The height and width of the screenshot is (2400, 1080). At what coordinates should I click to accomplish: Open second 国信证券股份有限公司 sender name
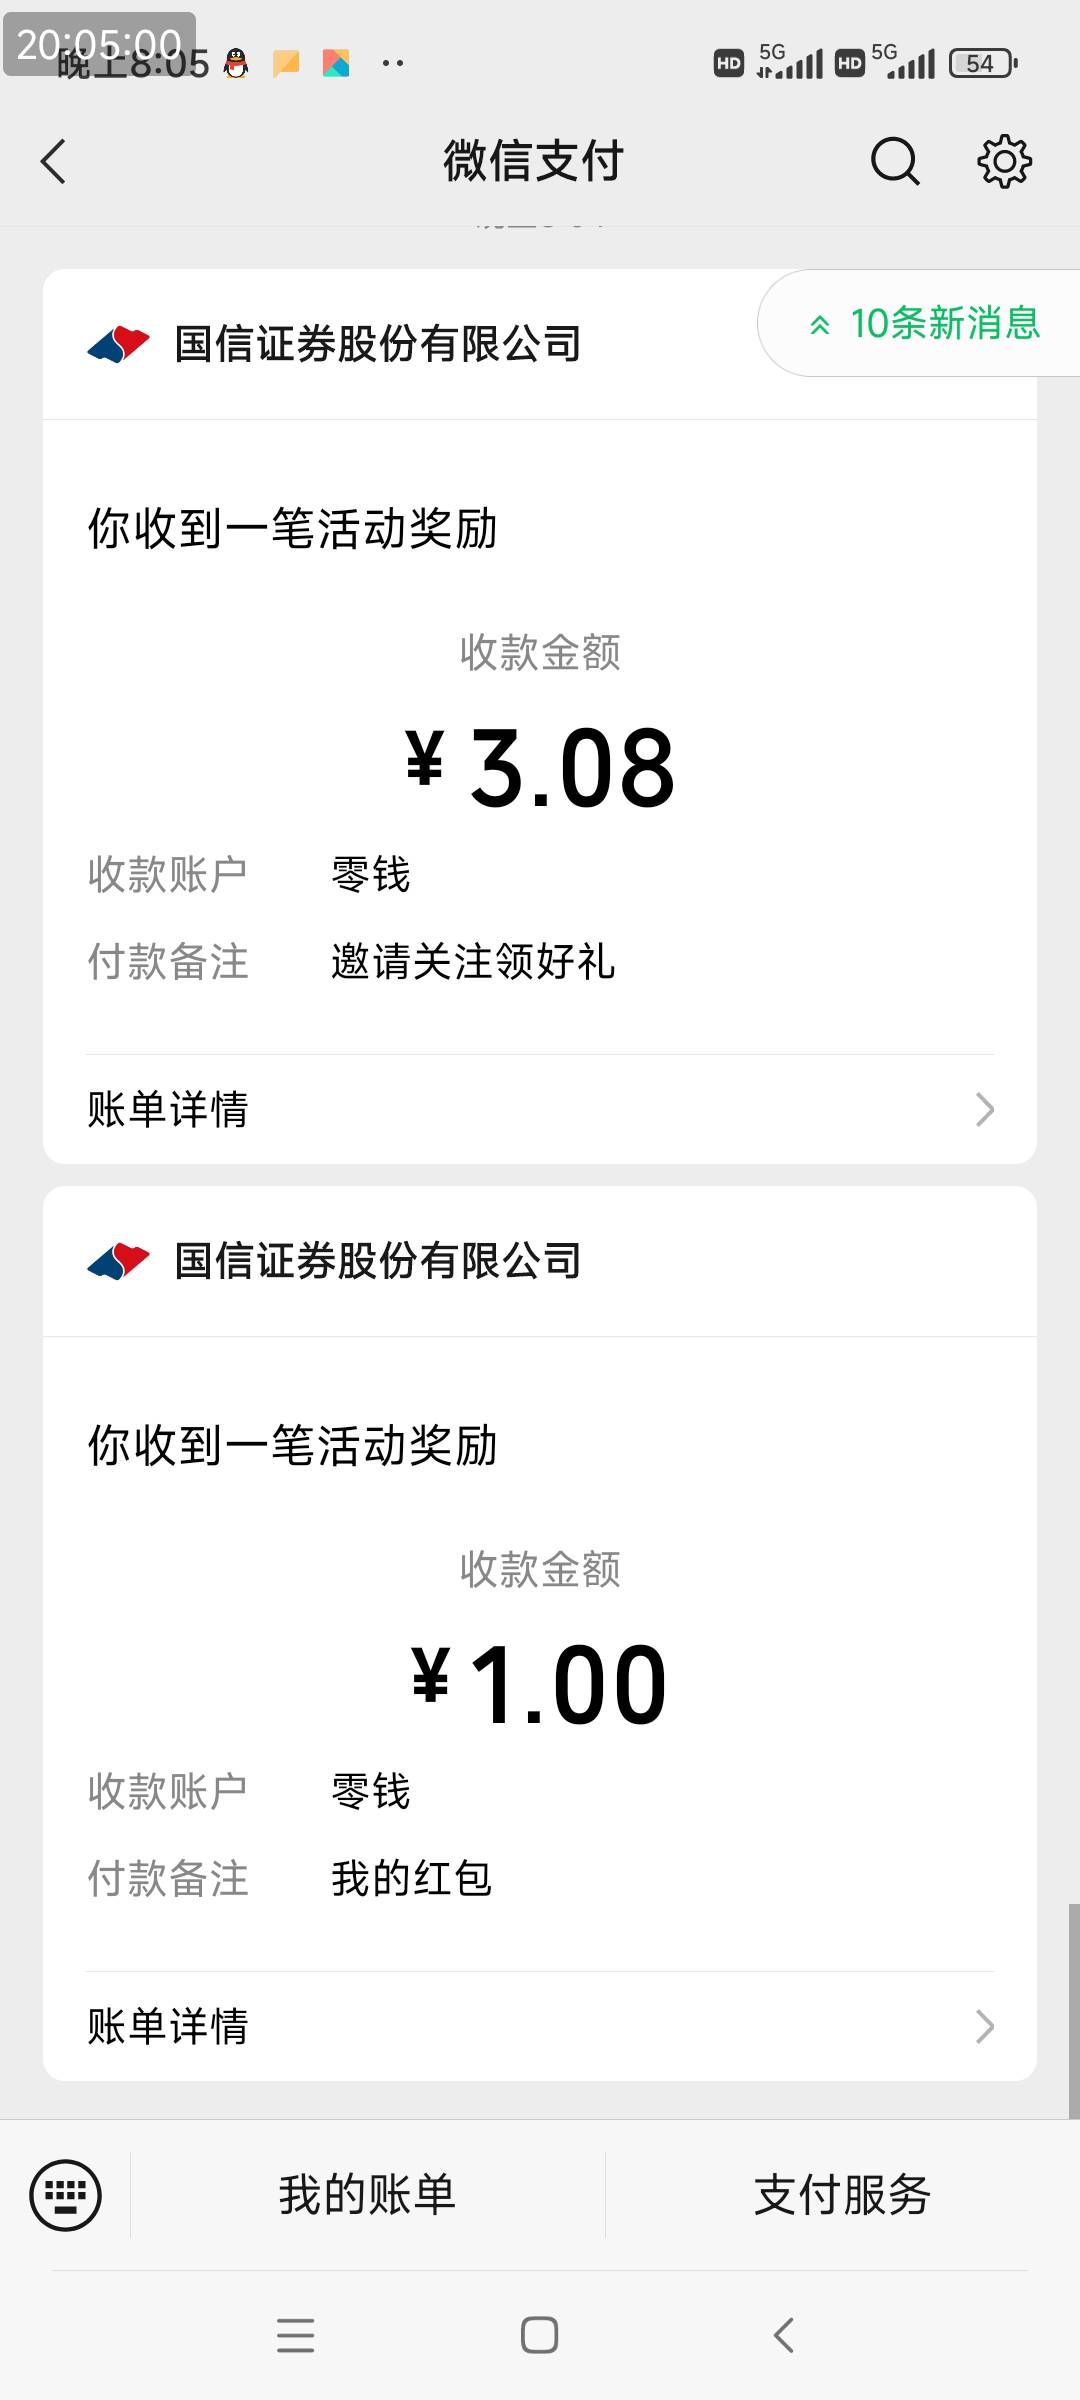[378, 1261]
